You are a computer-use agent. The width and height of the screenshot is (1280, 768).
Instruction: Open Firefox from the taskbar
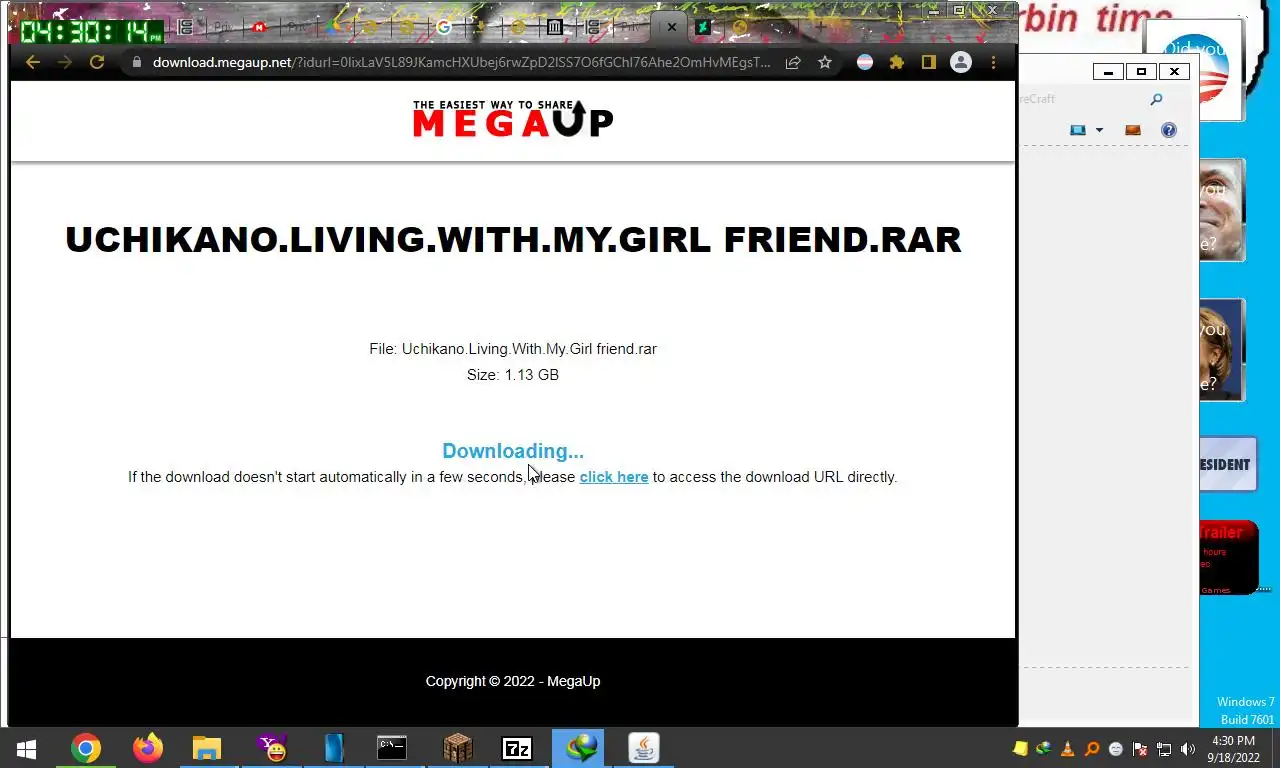(148, 748)
